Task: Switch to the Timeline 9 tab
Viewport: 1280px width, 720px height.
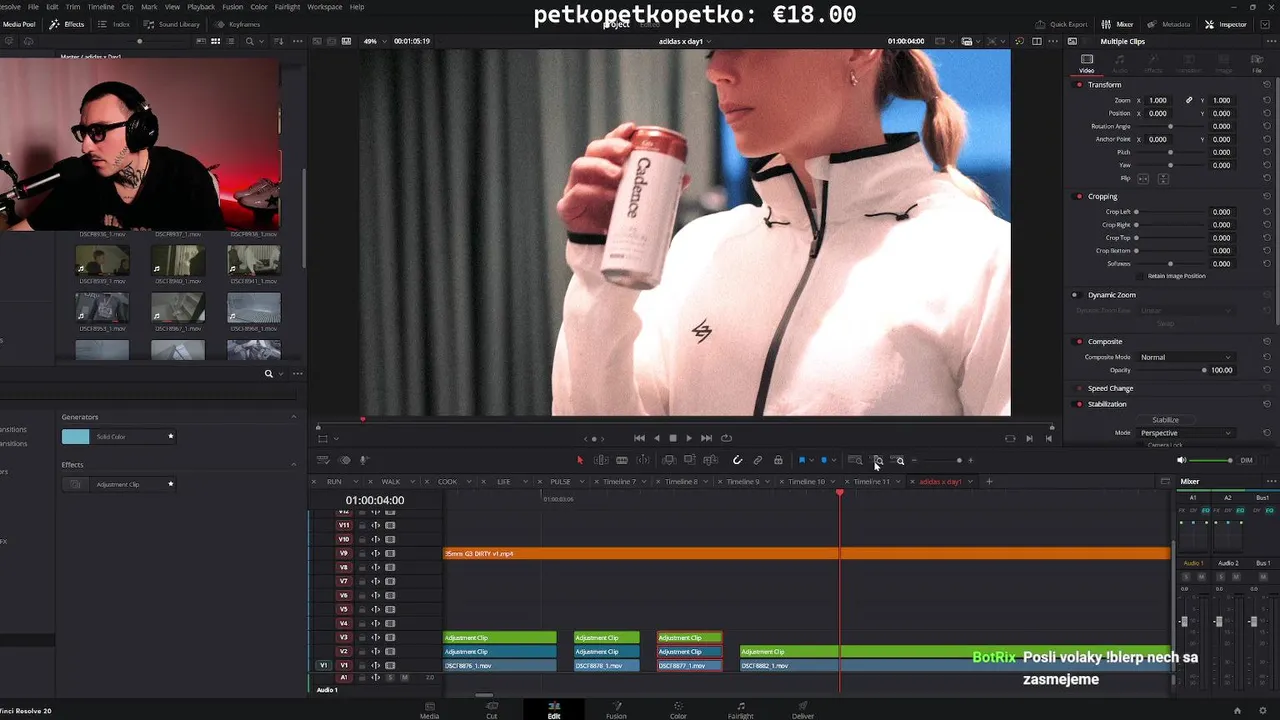Action: pos(742,482)
